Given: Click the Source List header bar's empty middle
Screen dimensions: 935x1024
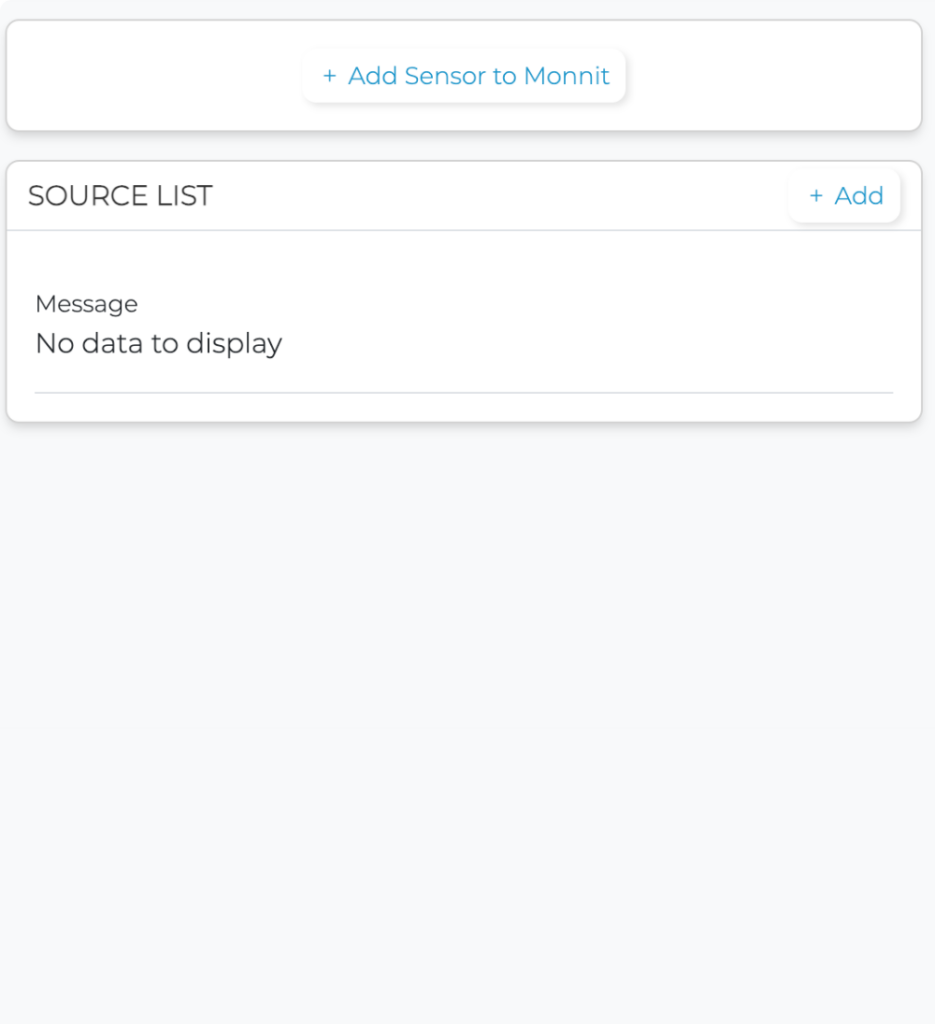Looking at the screenshot, I should coord(500,196).
